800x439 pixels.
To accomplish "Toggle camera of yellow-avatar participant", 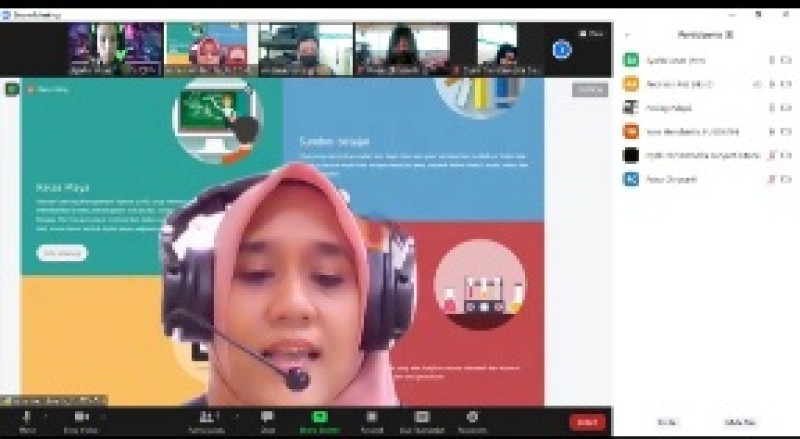I will pyautogui.click(x=786, y=84).
